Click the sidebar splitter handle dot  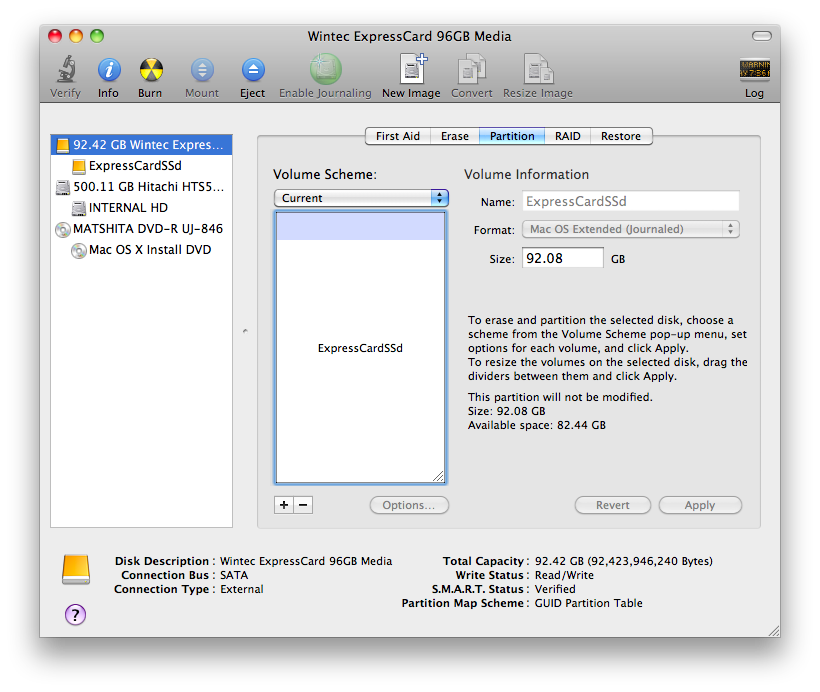tap(245, 331)
